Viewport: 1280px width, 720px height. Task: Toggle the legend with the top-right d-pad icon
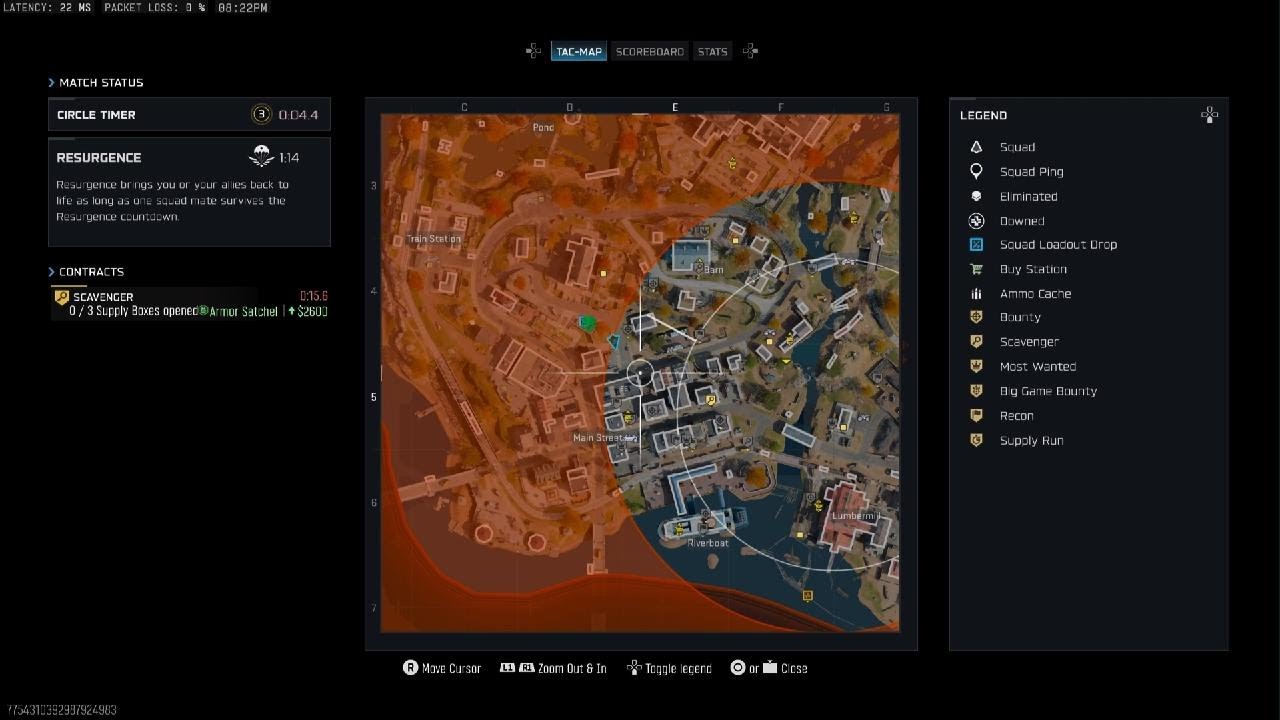(1209, 115)
